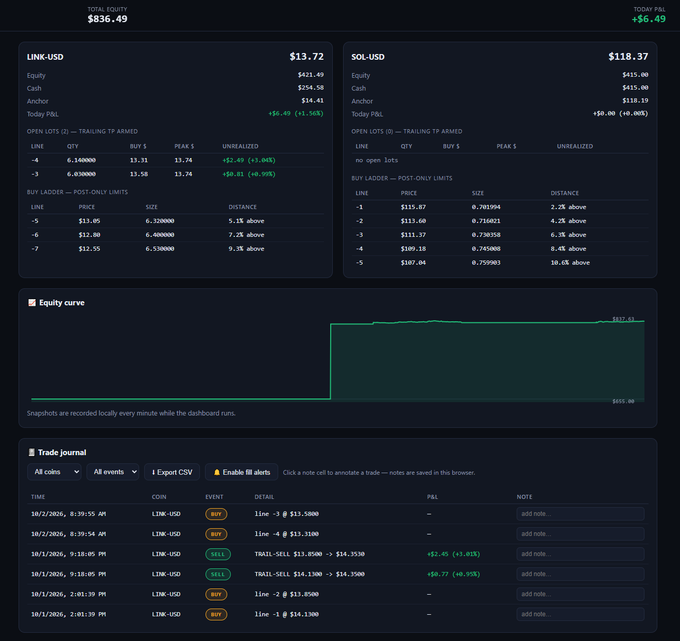Click LINK anchor value $14.41

(x=312, y=101)
